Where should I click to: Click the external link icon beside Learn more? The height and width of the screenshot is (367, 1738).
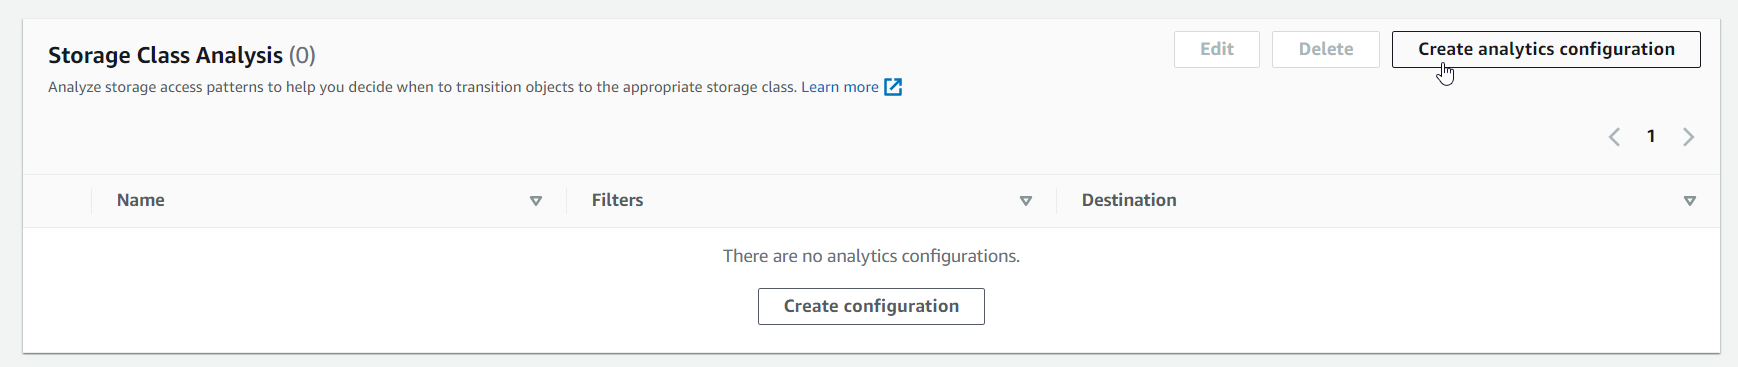click(893, 87)
